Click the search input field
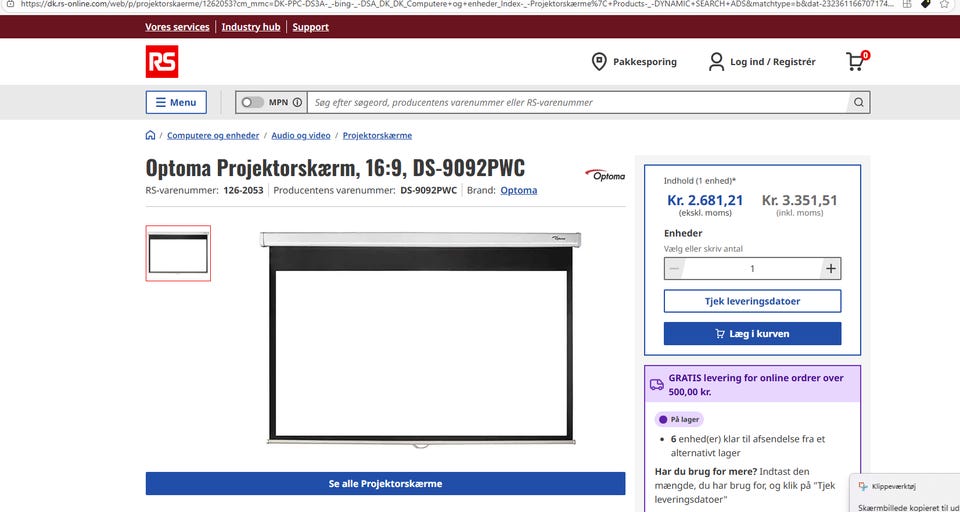Screen dimensions: 960x512 point(577,102)
